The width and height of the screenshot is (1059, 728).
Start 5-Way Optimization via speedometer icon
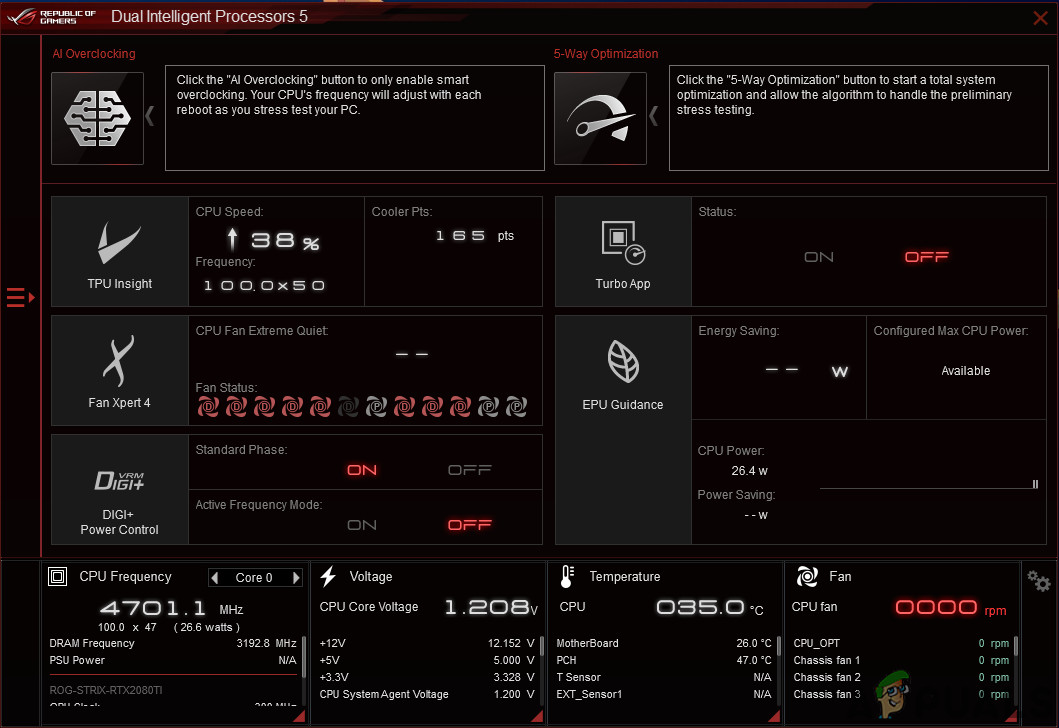click(600, 118)
